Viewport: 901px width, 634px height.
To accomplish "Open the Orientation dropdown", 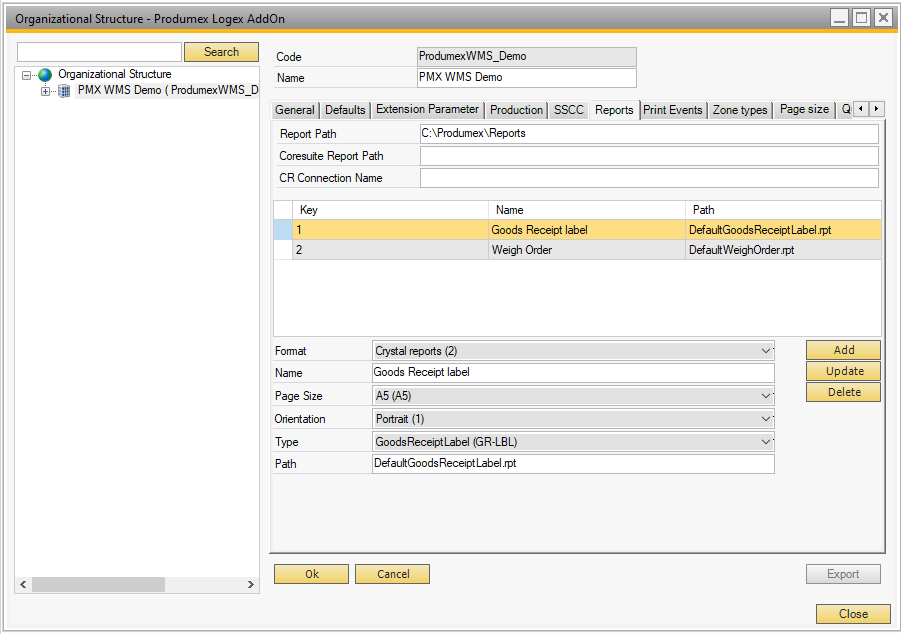I will [x=766, y=419].
